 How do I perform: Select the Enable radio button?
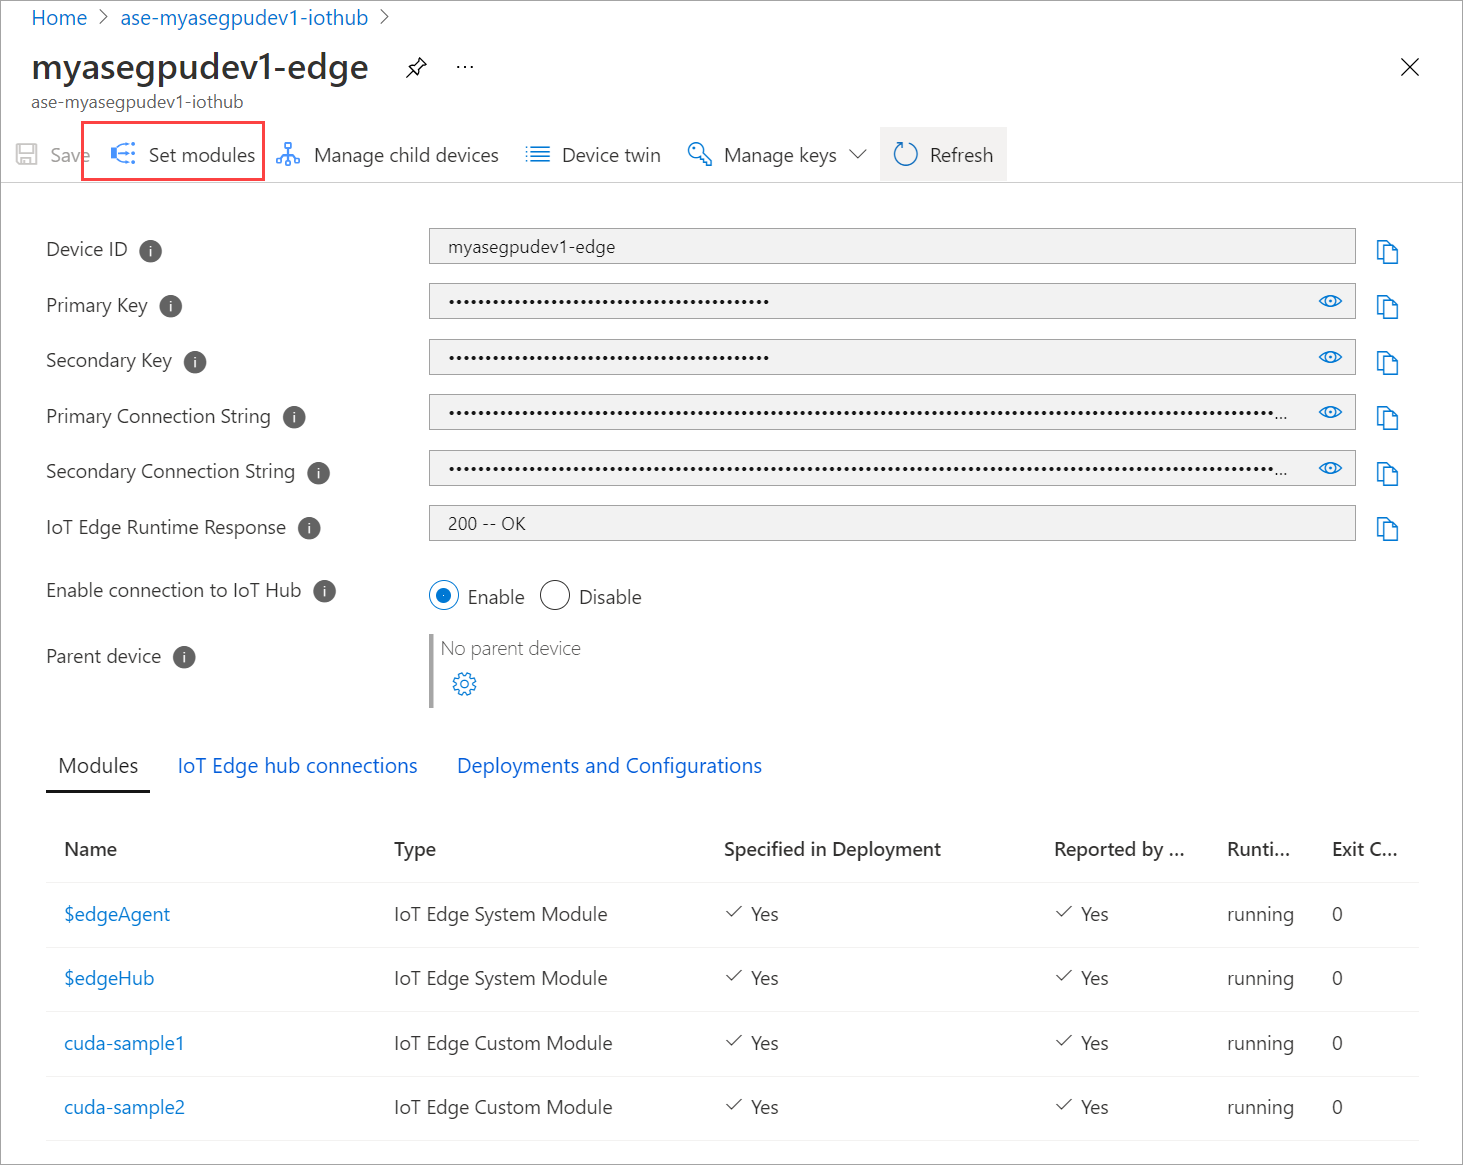click(x=444, y=596)
